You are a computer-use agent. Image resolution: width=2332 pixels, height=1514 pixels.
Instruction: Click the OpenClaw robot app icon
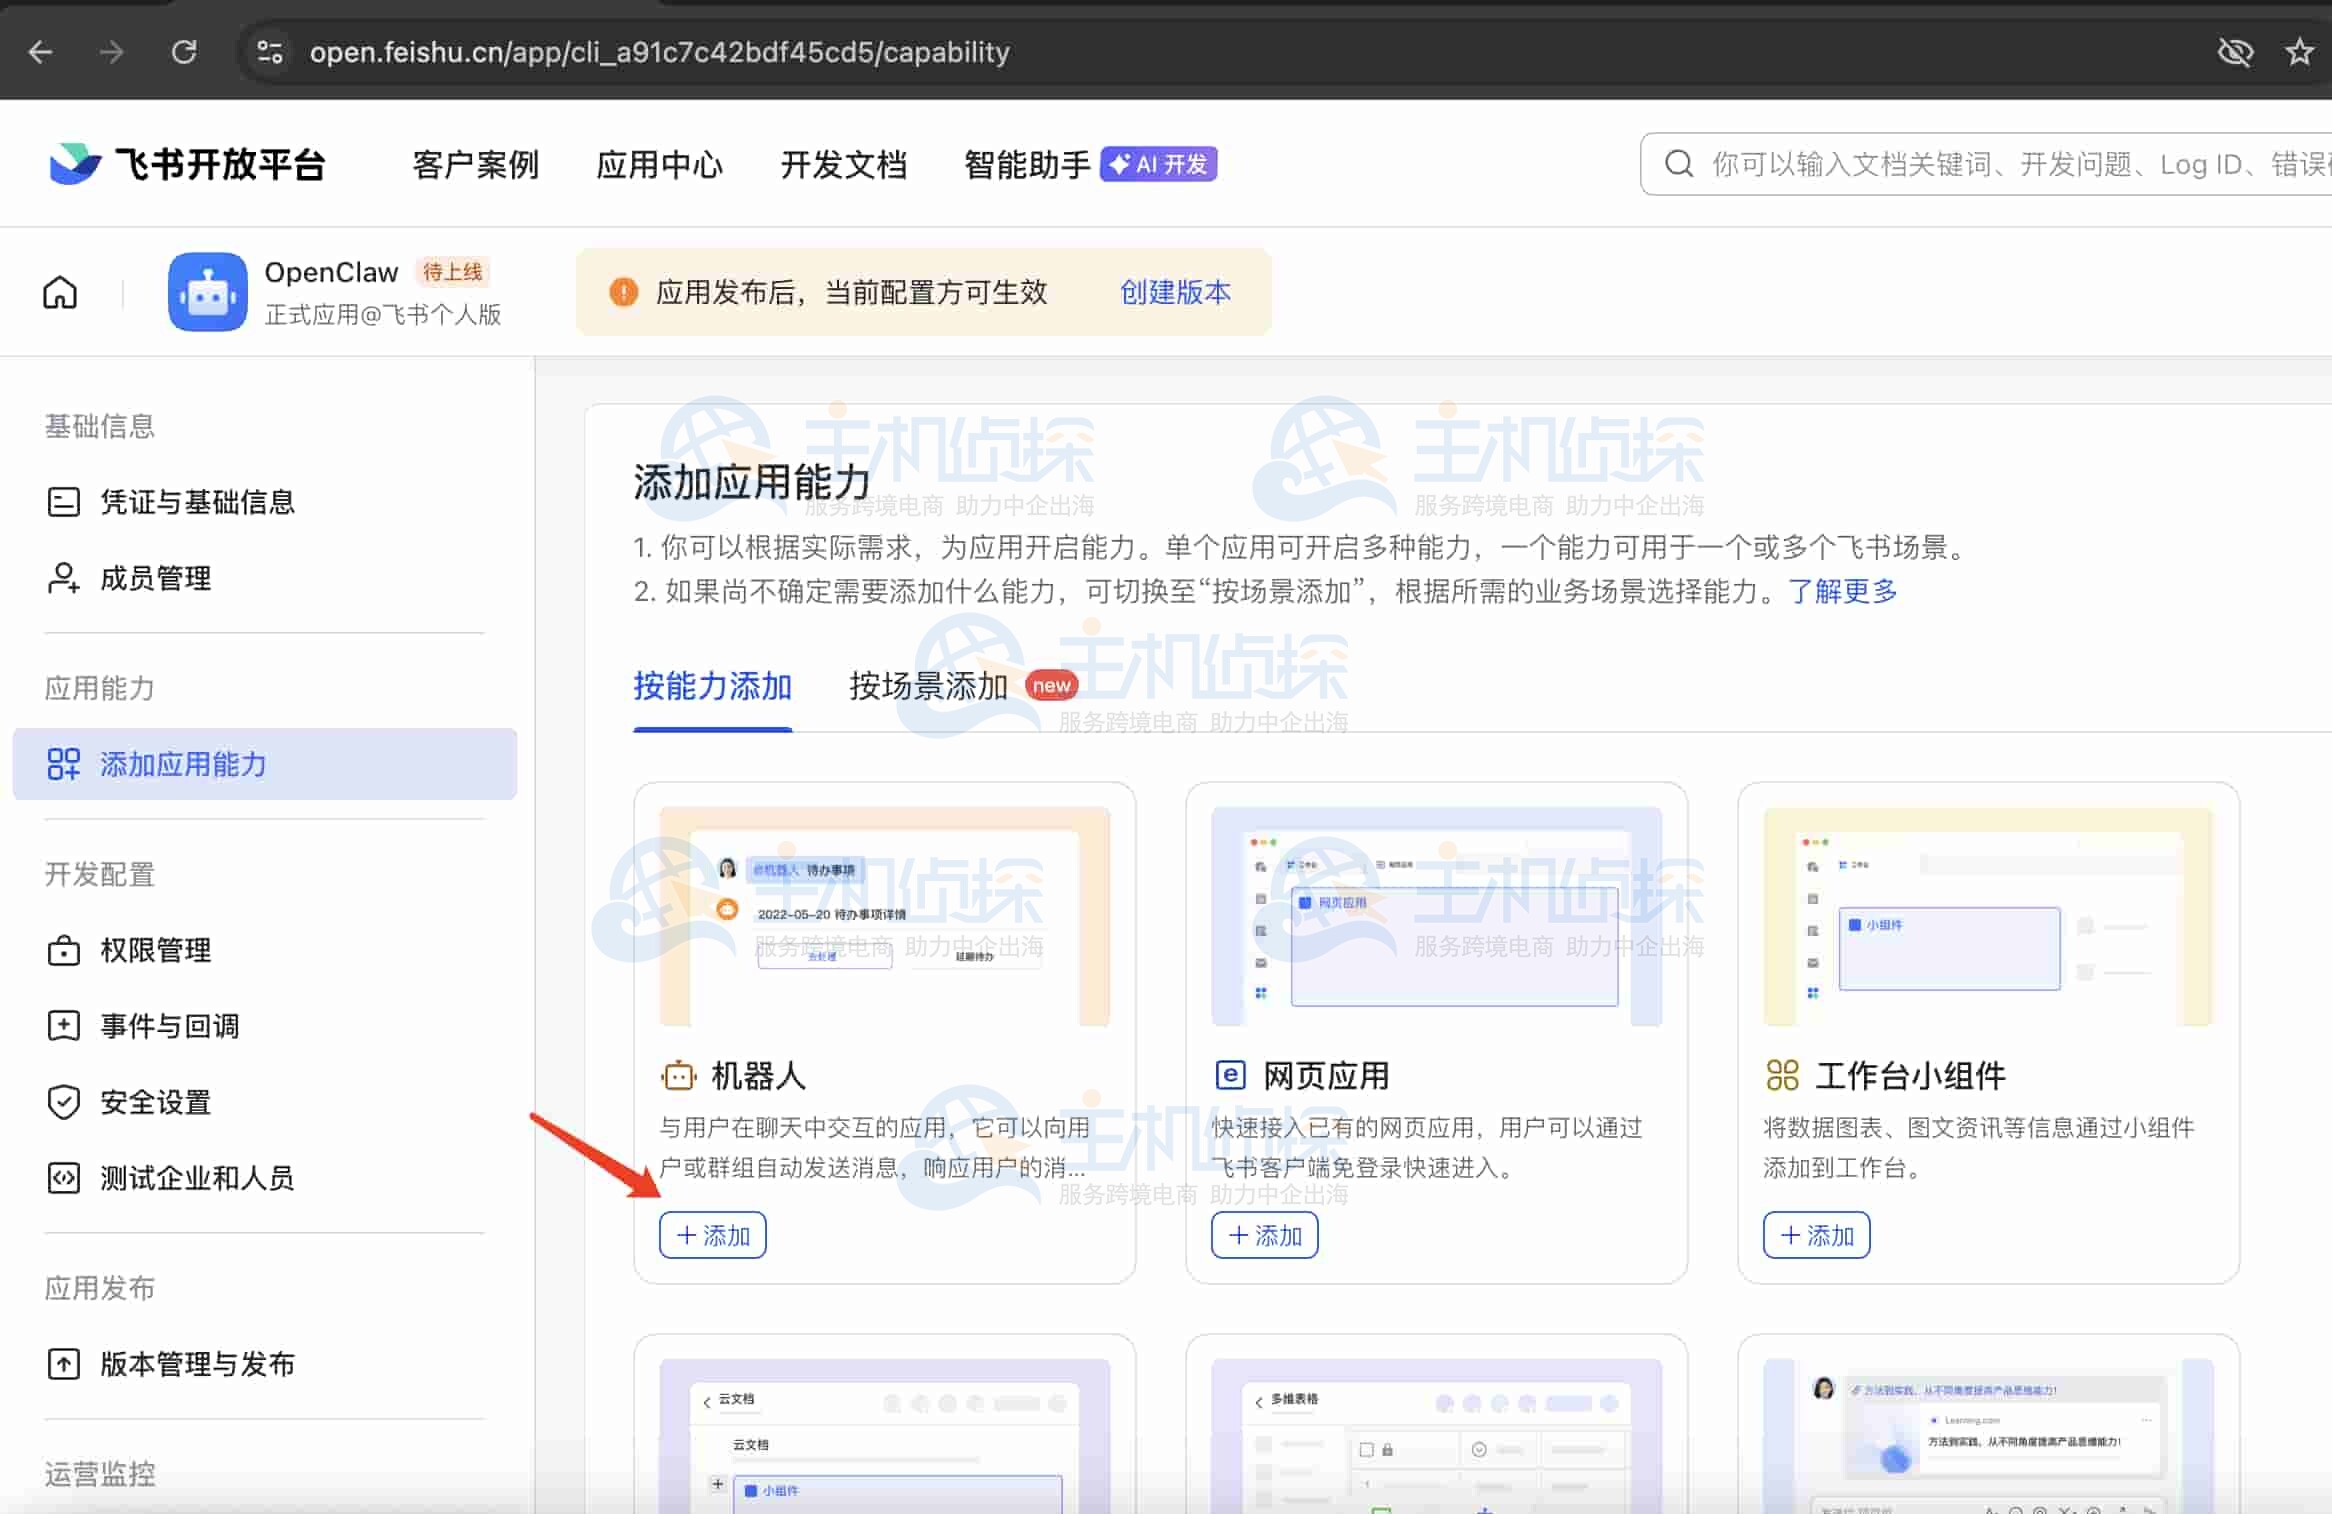tap(207, 292)
